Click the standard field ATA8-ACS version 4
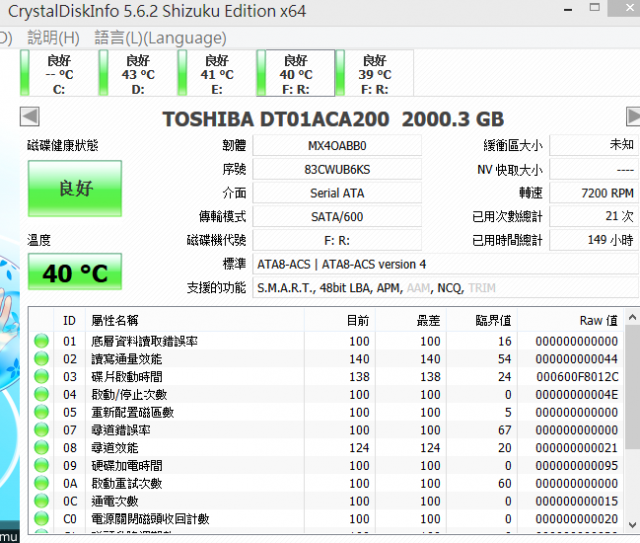This screenshot has width=640, height=543. pos(445,264)
